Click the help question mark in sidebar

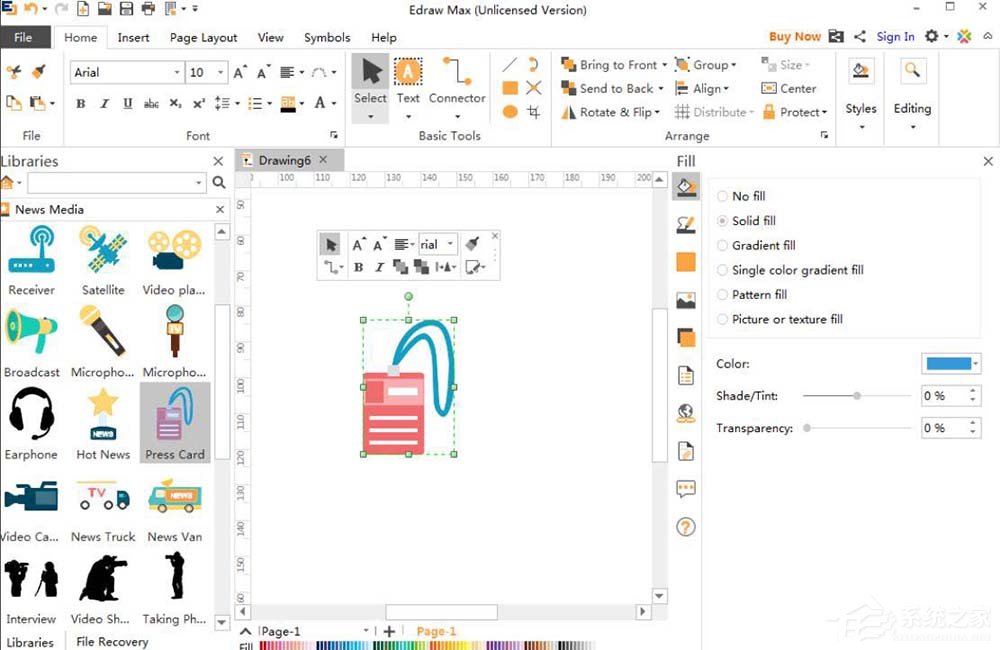[x=686, y=527]
